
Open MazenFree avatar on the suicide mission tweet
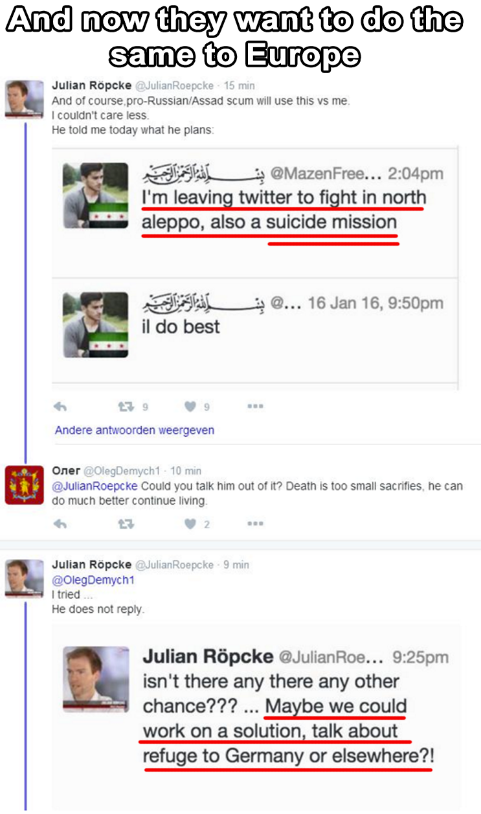(96, 196)
